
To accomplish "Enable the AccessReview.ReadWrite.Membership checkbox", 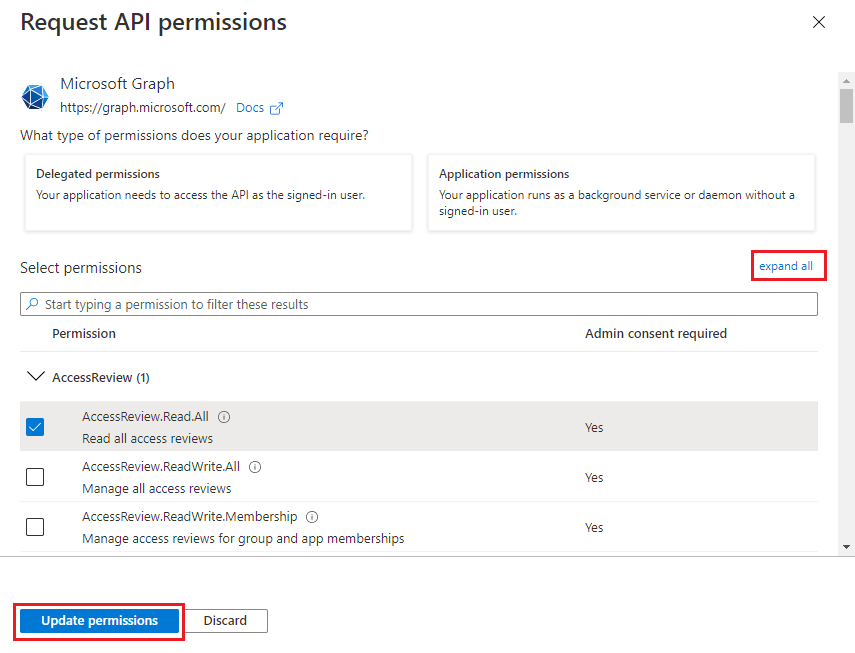I will click(35, 527).
